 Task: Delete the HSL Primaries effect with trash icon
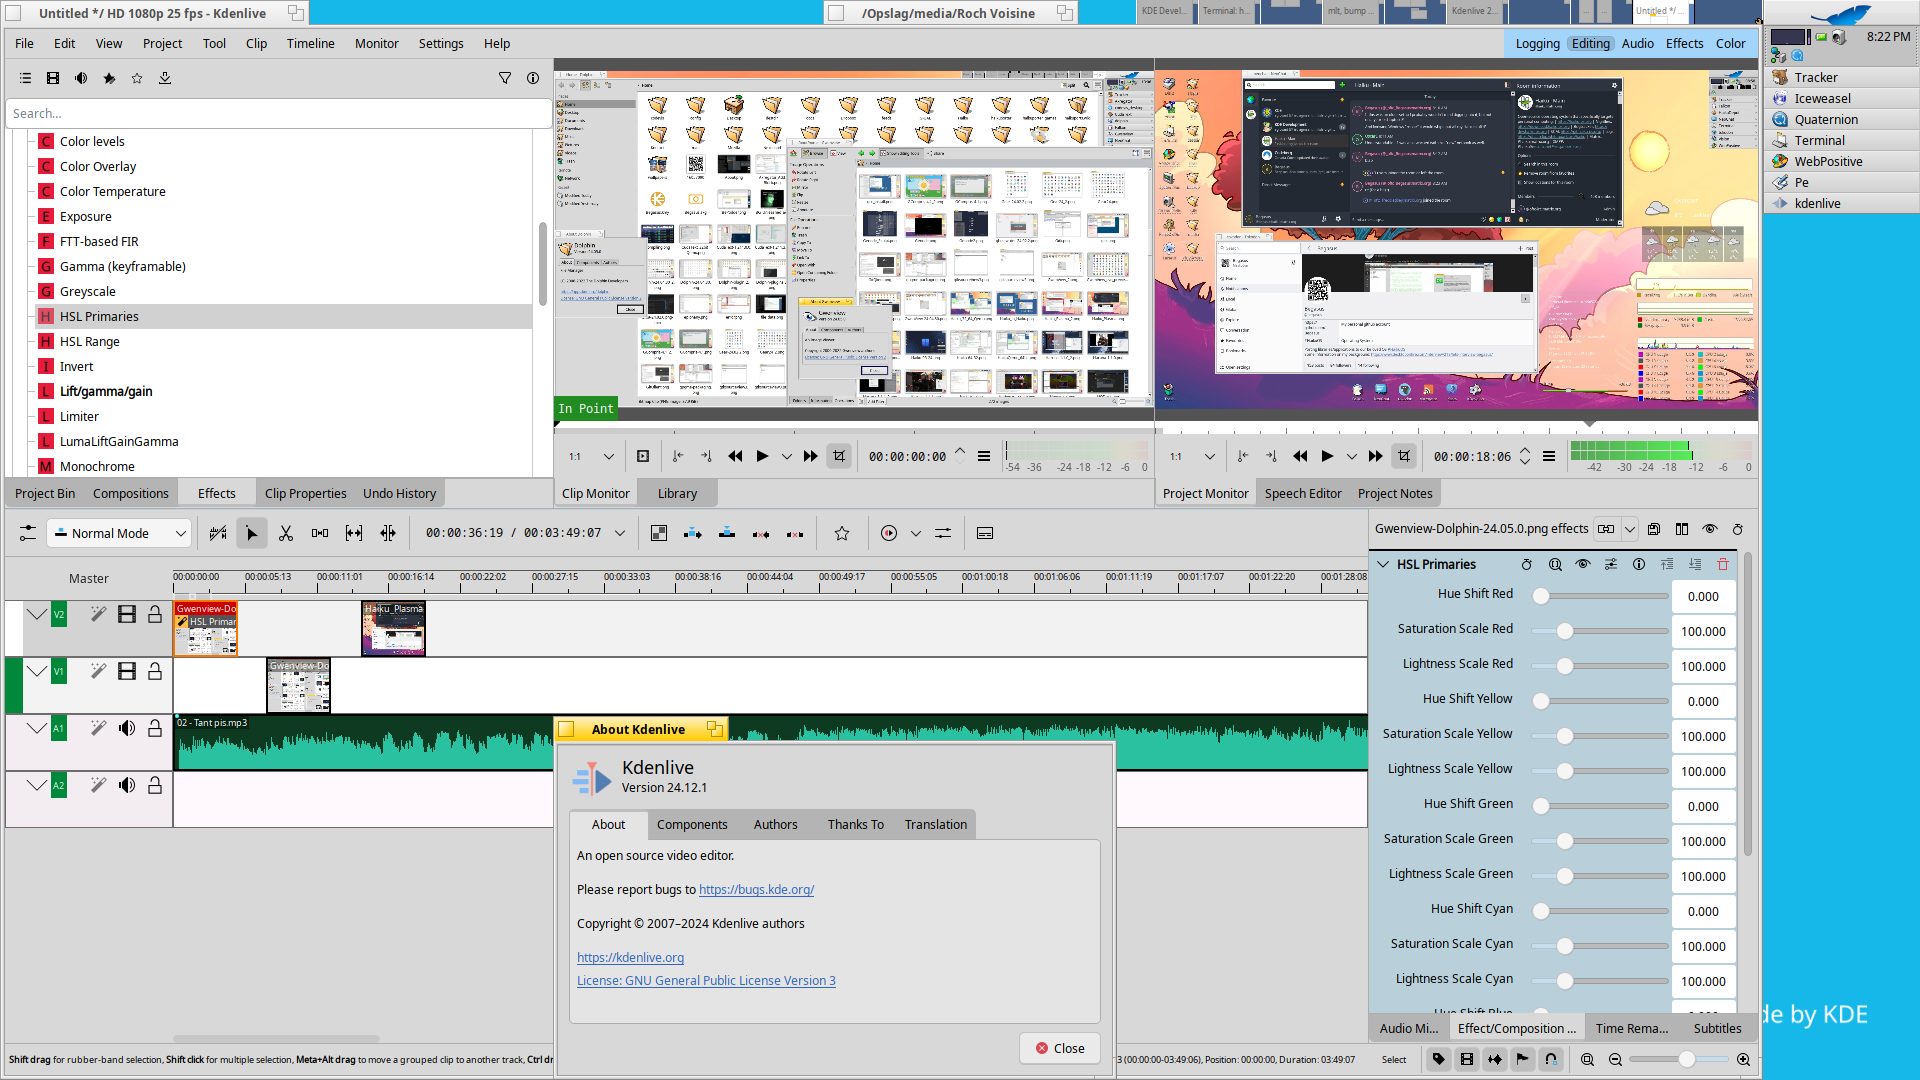(1723, 564)
